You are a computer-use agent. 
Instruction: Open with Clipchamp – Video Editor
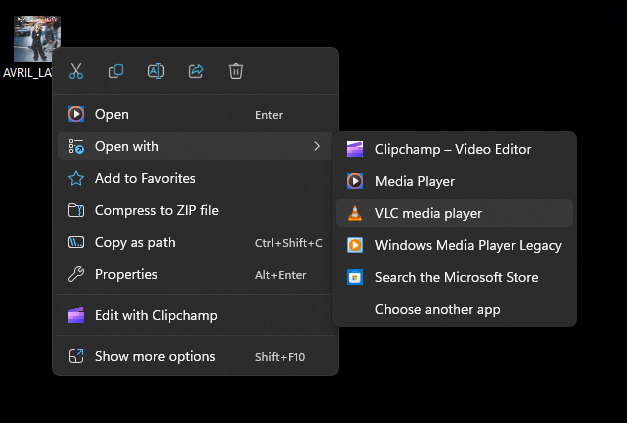454,149
